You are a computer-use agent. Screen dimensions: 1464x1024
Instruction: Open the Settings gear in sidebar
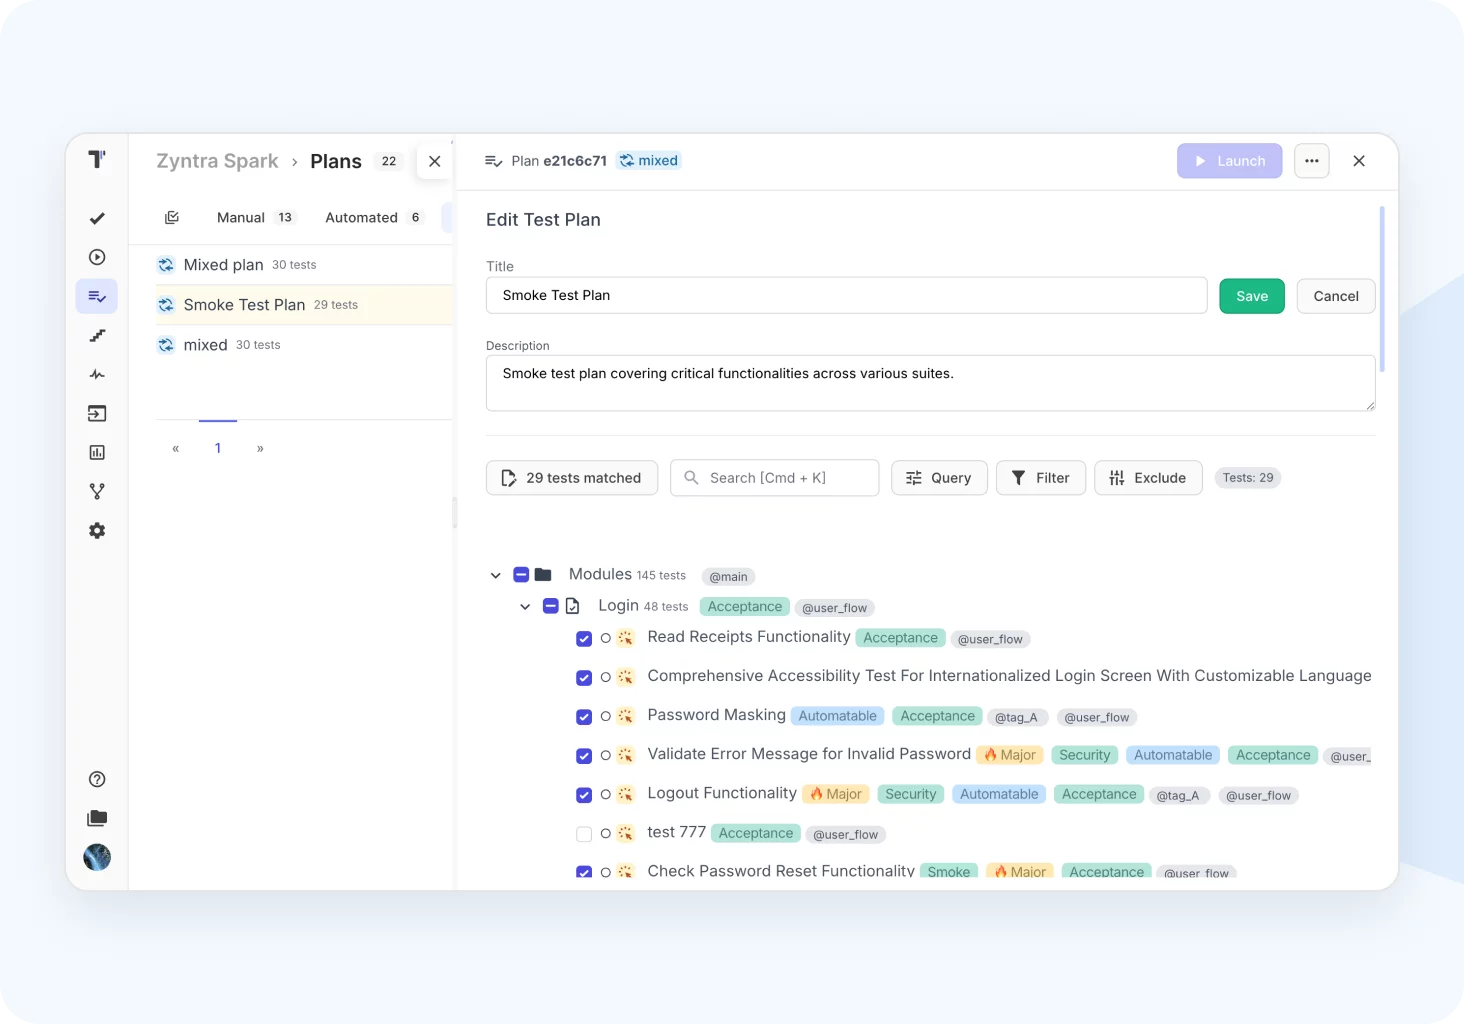[x=97, y=531]
